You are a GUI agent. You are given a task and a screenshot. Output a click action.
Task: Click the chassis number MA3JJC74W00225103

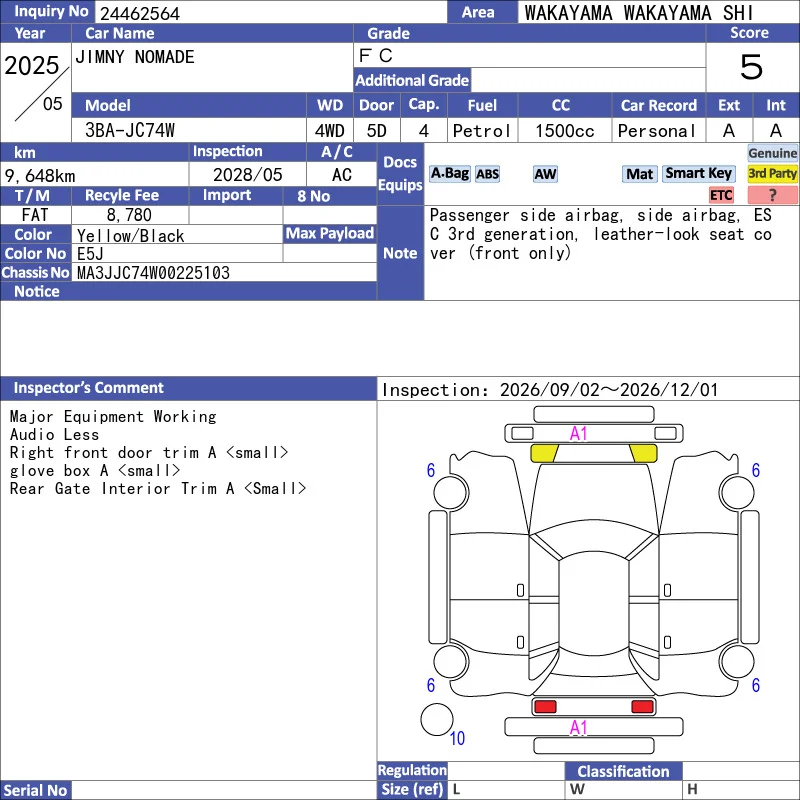pyautogui.click(x=153, y=273)
